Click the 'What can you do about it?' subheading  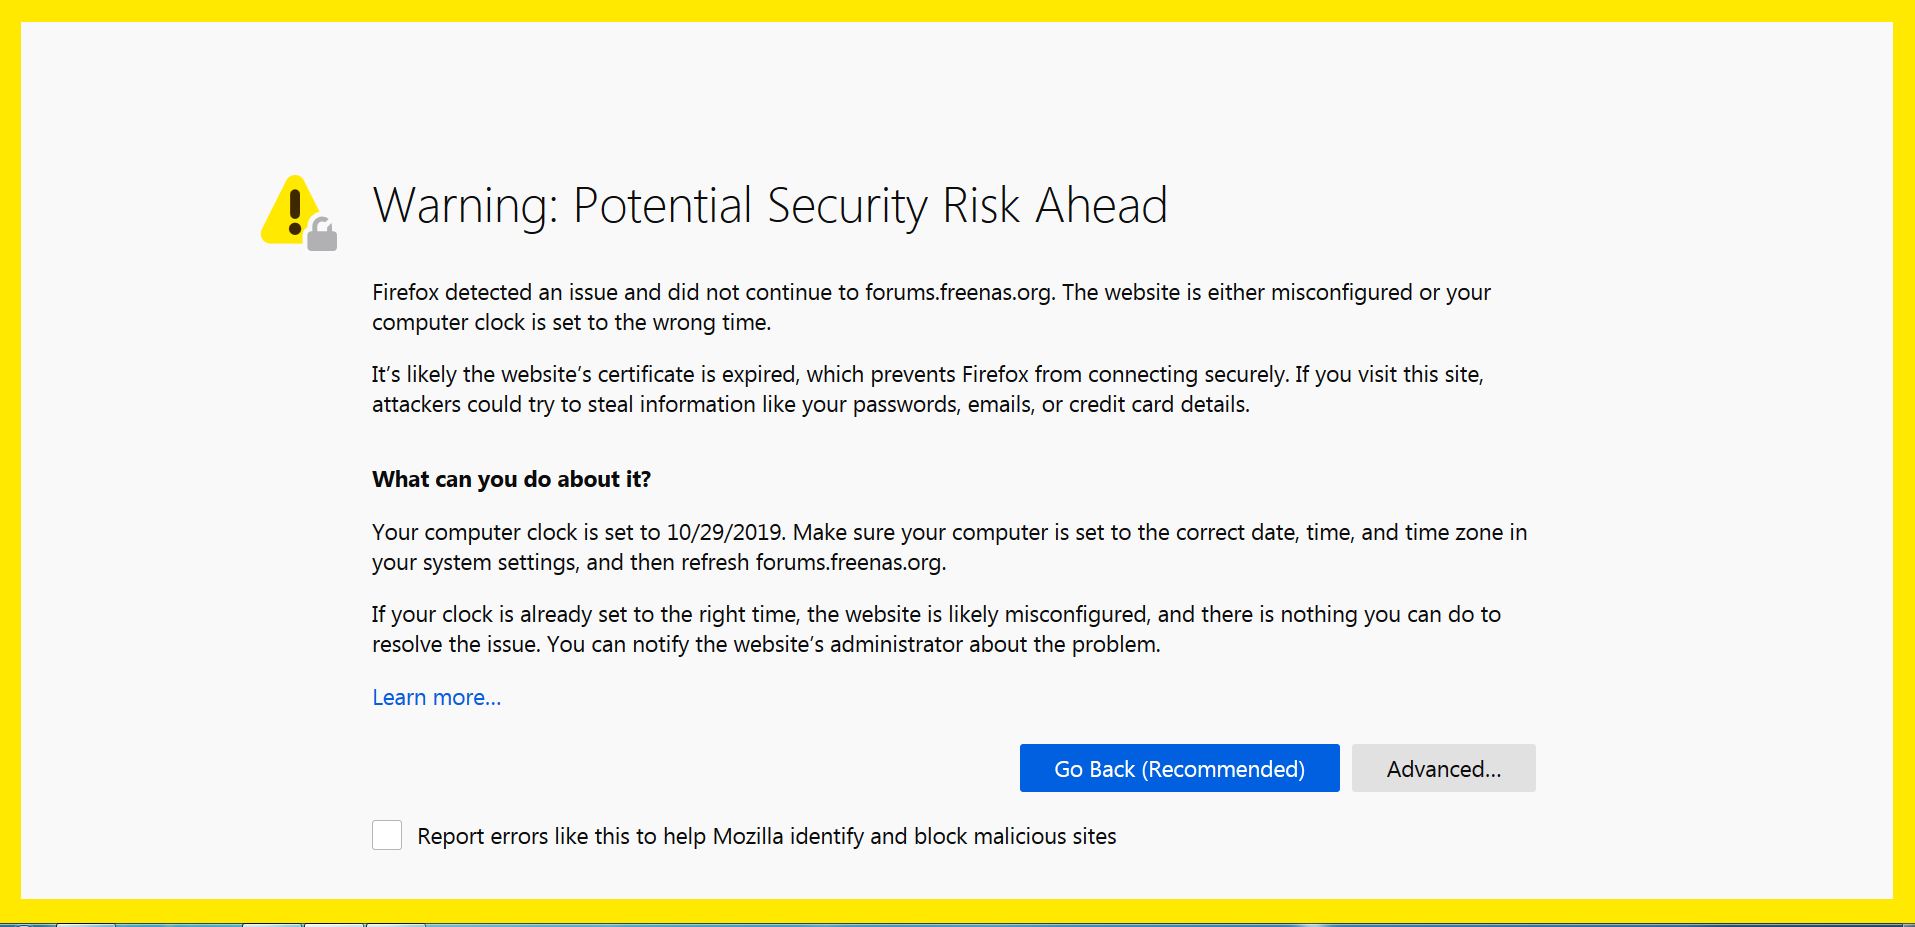[511, 479]
